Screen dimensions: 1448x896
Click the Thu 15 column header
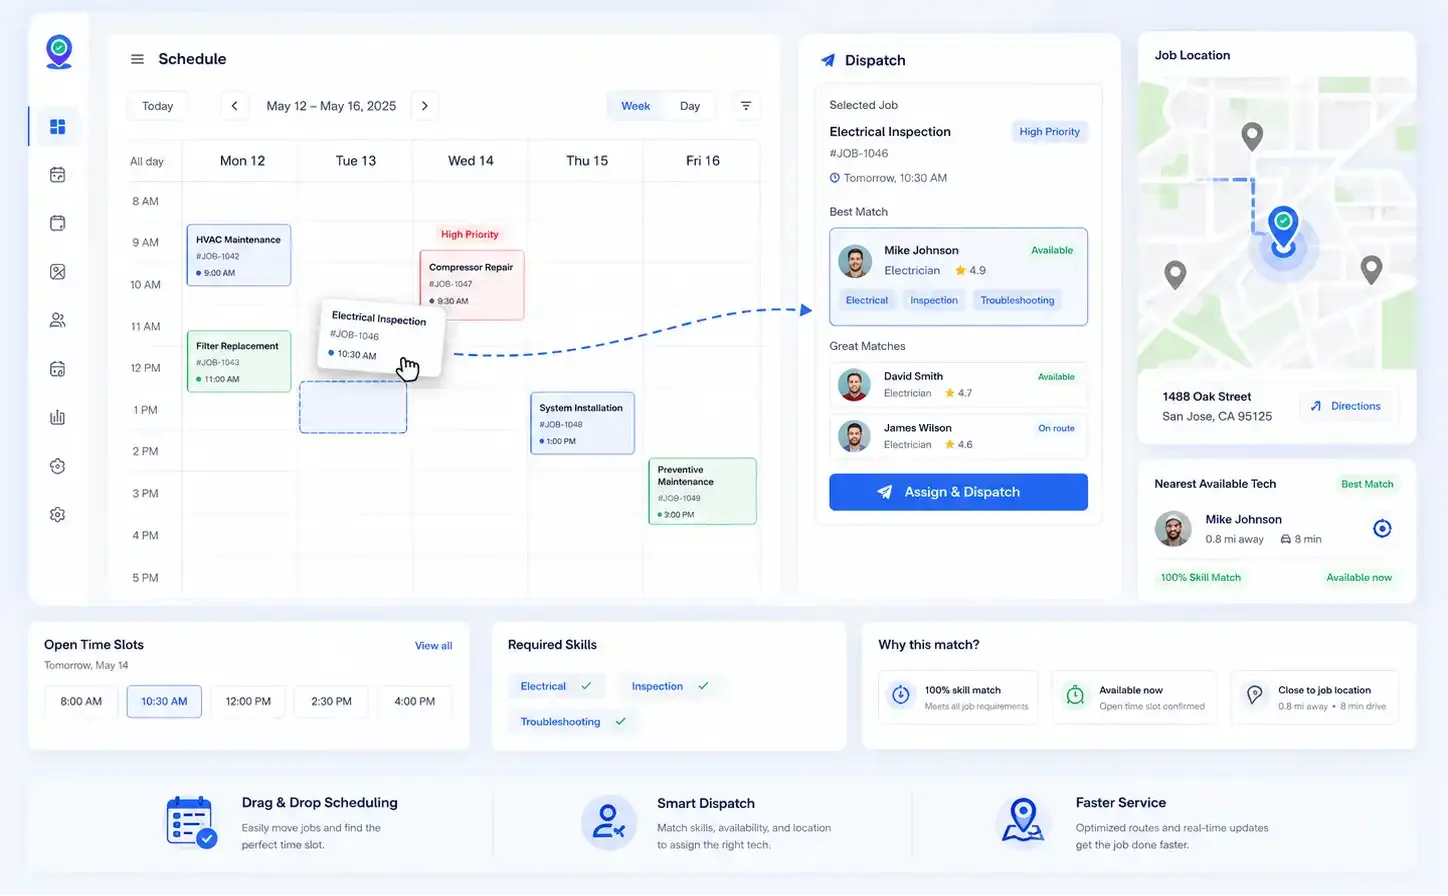coord(587,161)
